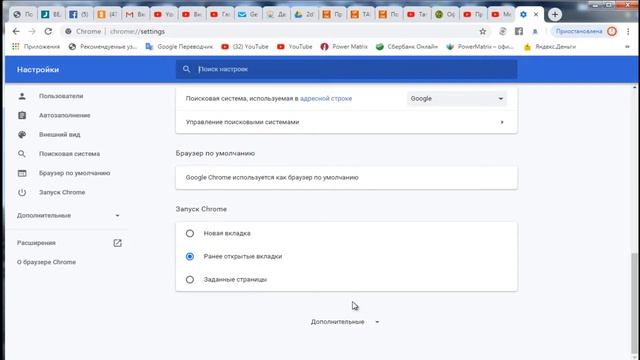Open the Google search engine dropdown
640x360 pixels.
click(457, 99)
